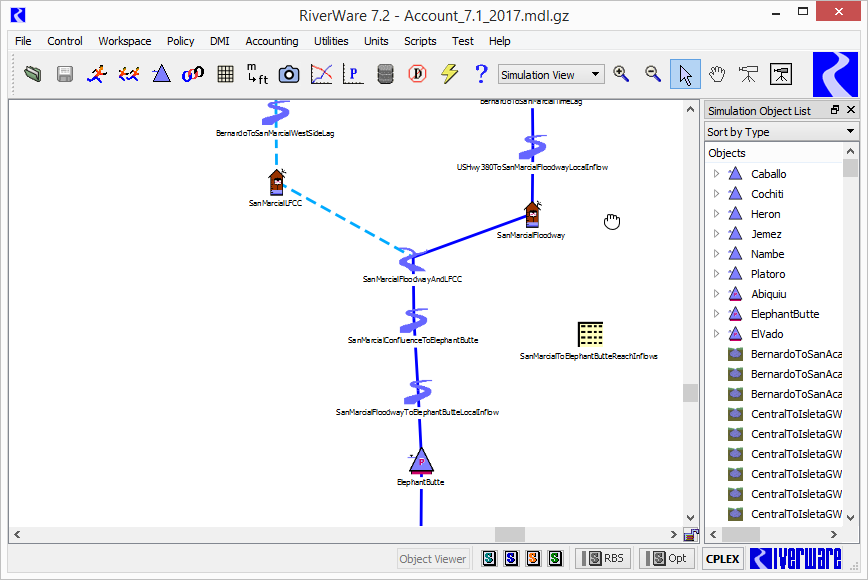Screen dimensions: 868x580
Task: Open the File menu
Action: point(23,41)
